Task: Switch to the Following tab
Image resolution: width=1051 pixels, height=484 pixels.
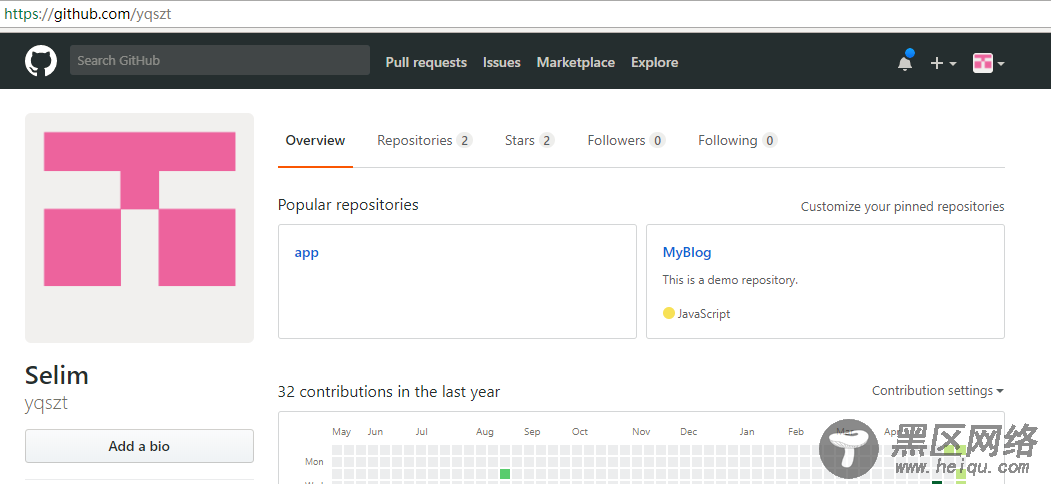Action: click(737, 141)
